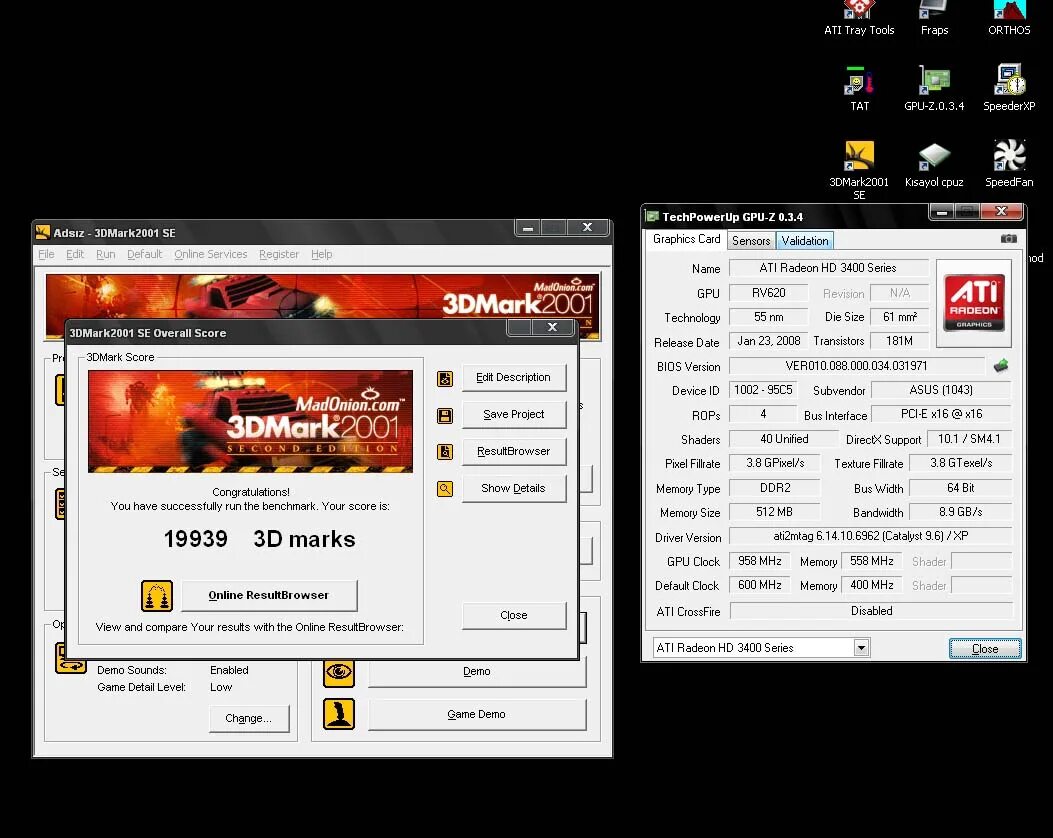Open the Edit menu in 3DMark2001
The height and width of the screenshot is (838, 1053).
coord(75,254)
